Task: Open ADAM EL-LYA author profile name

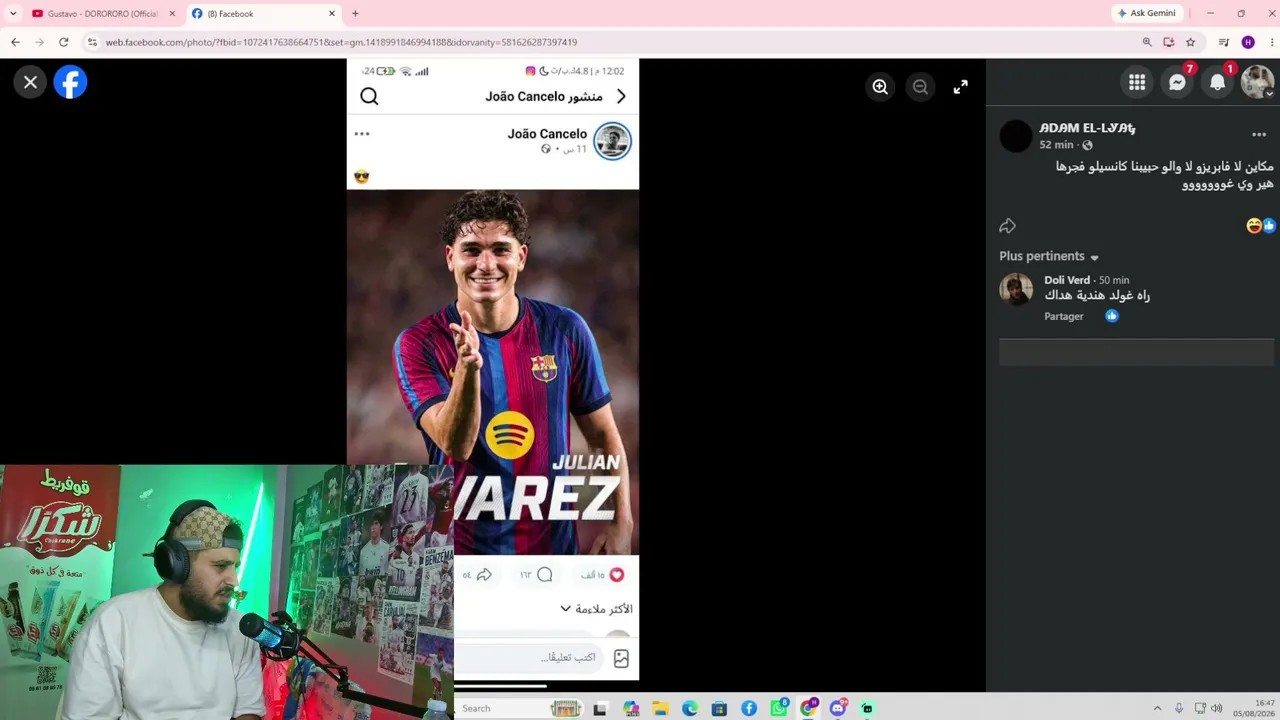Action: [x=1087, y=128]
